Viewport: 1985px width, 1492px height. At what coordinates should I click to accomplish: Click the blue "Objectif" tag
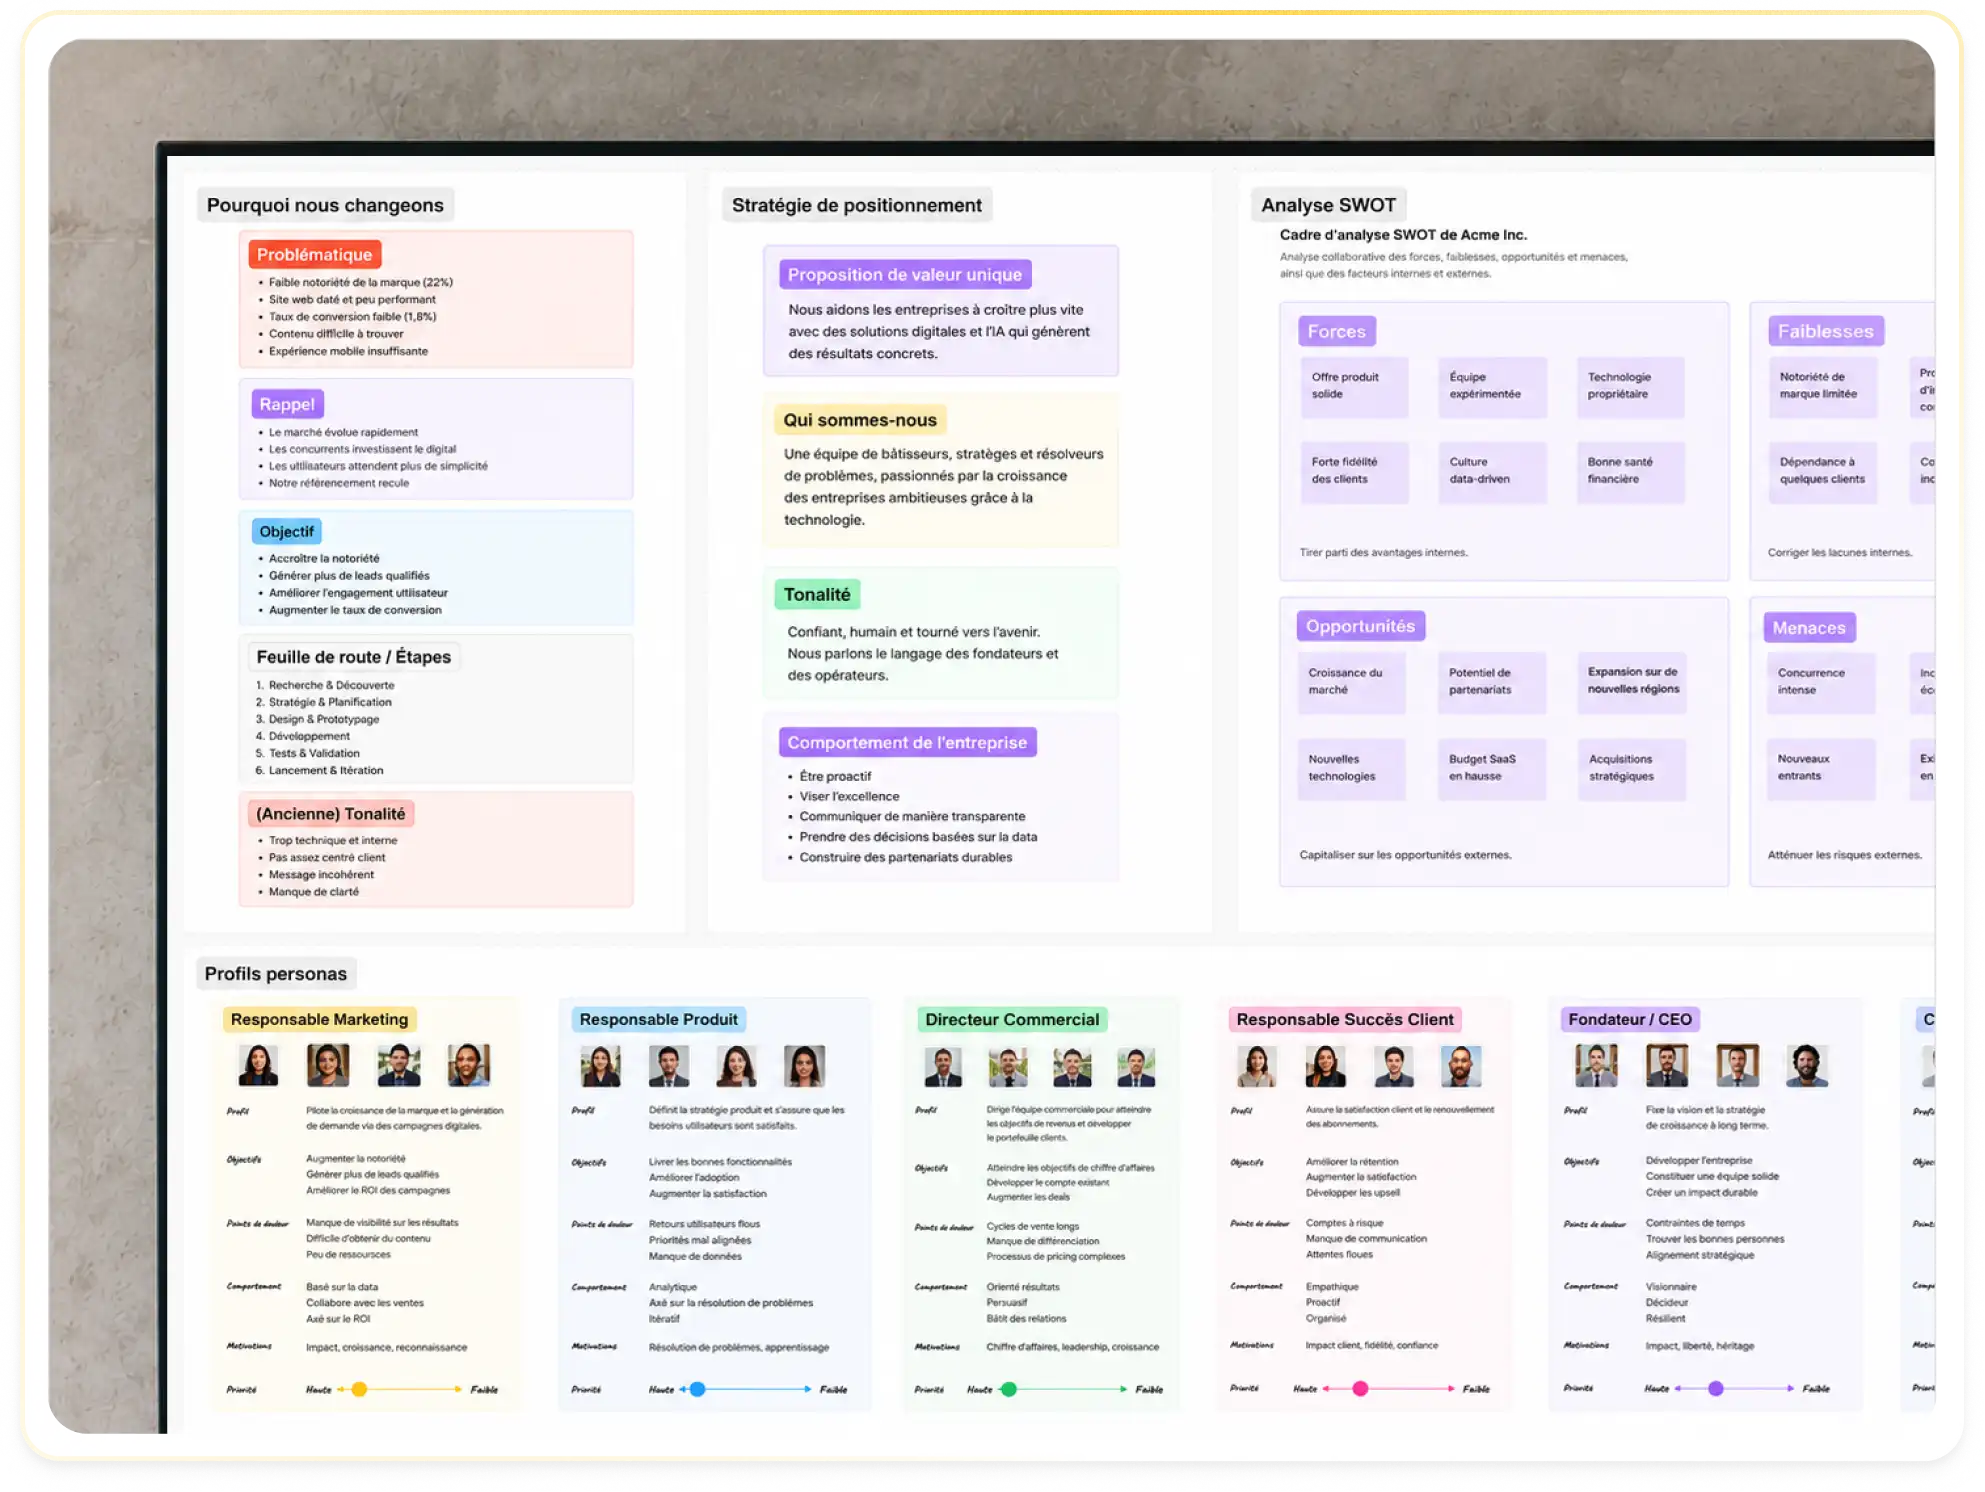pos(286,532)
